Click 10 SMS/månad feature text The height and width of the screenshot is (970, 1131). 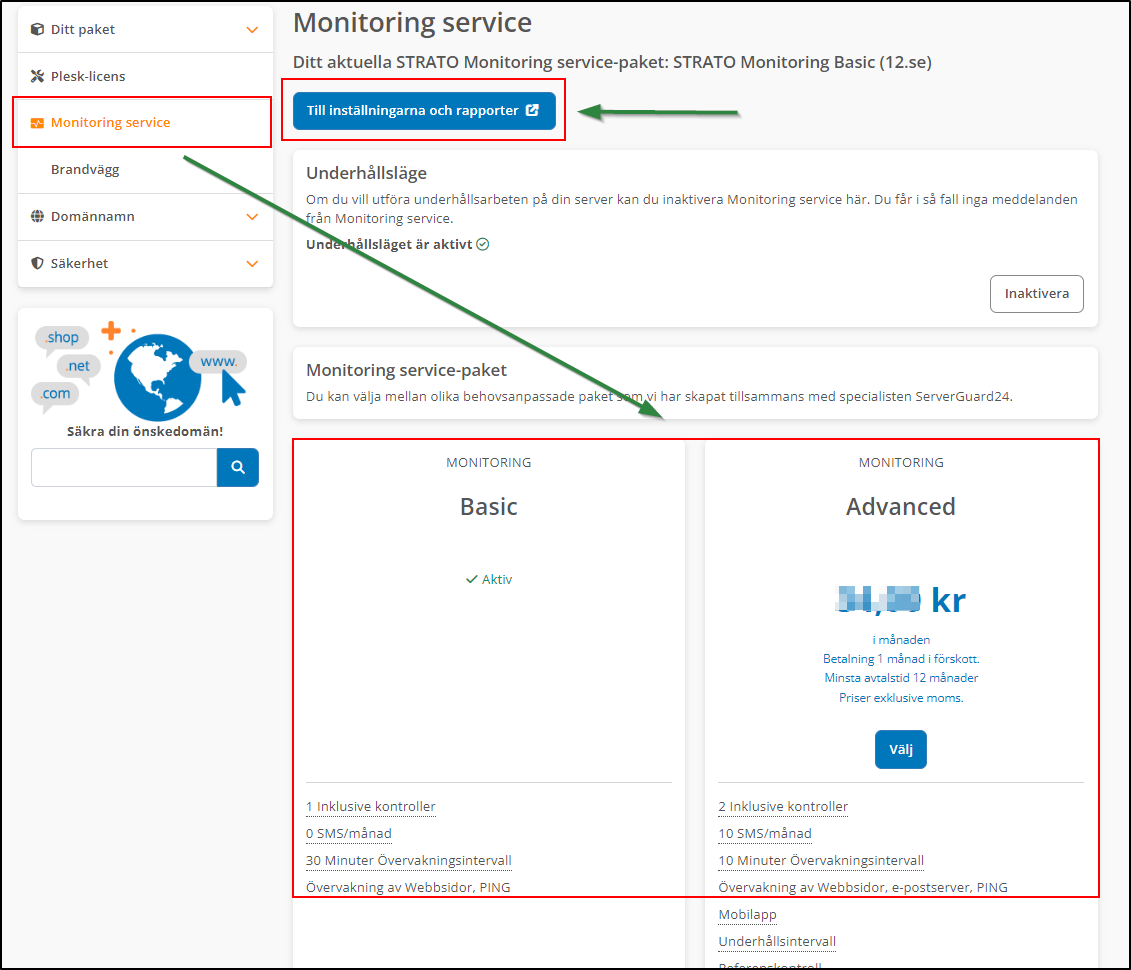tap(765, 834)
